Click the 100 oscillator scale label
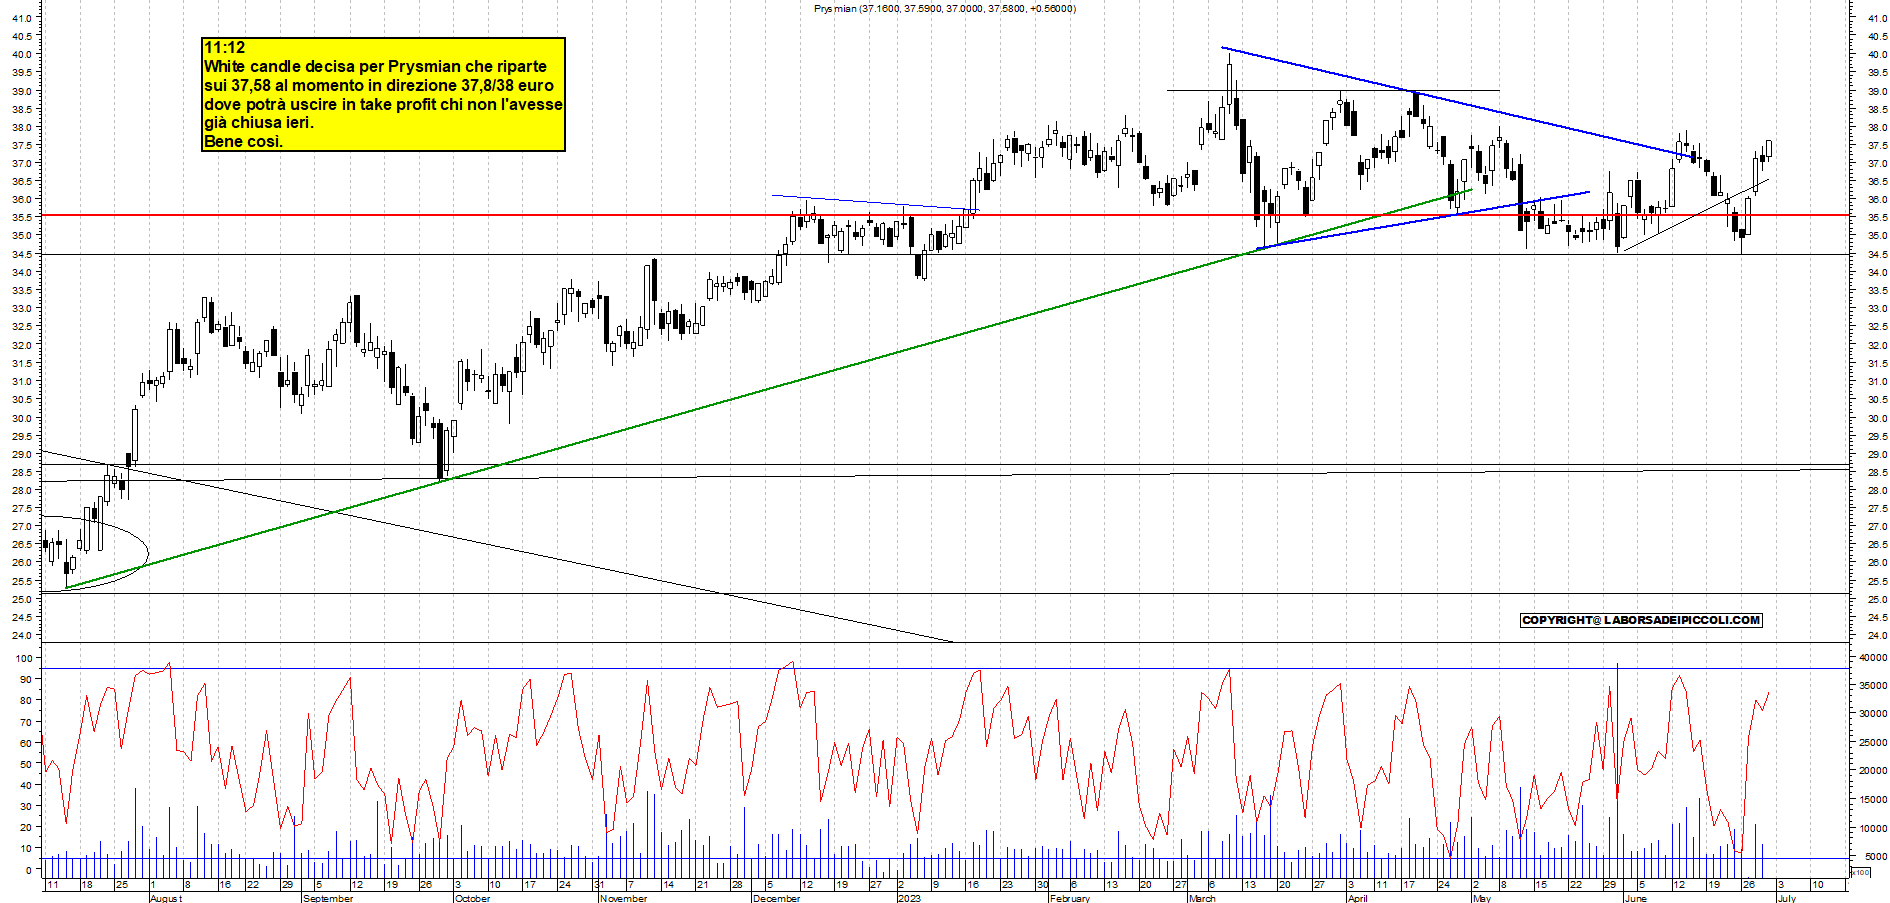 tap(24, 658)
